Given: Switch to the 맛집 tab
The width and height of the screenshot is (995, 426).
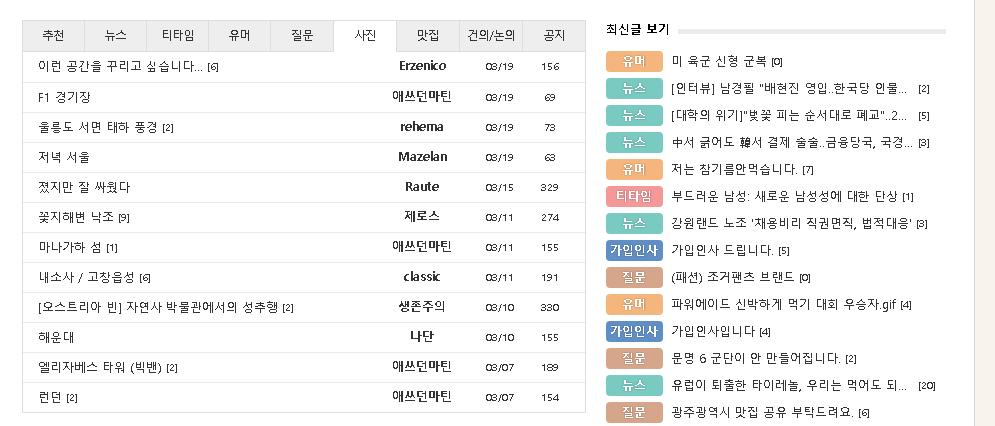Looking at the screenshot, I should 427,36.
